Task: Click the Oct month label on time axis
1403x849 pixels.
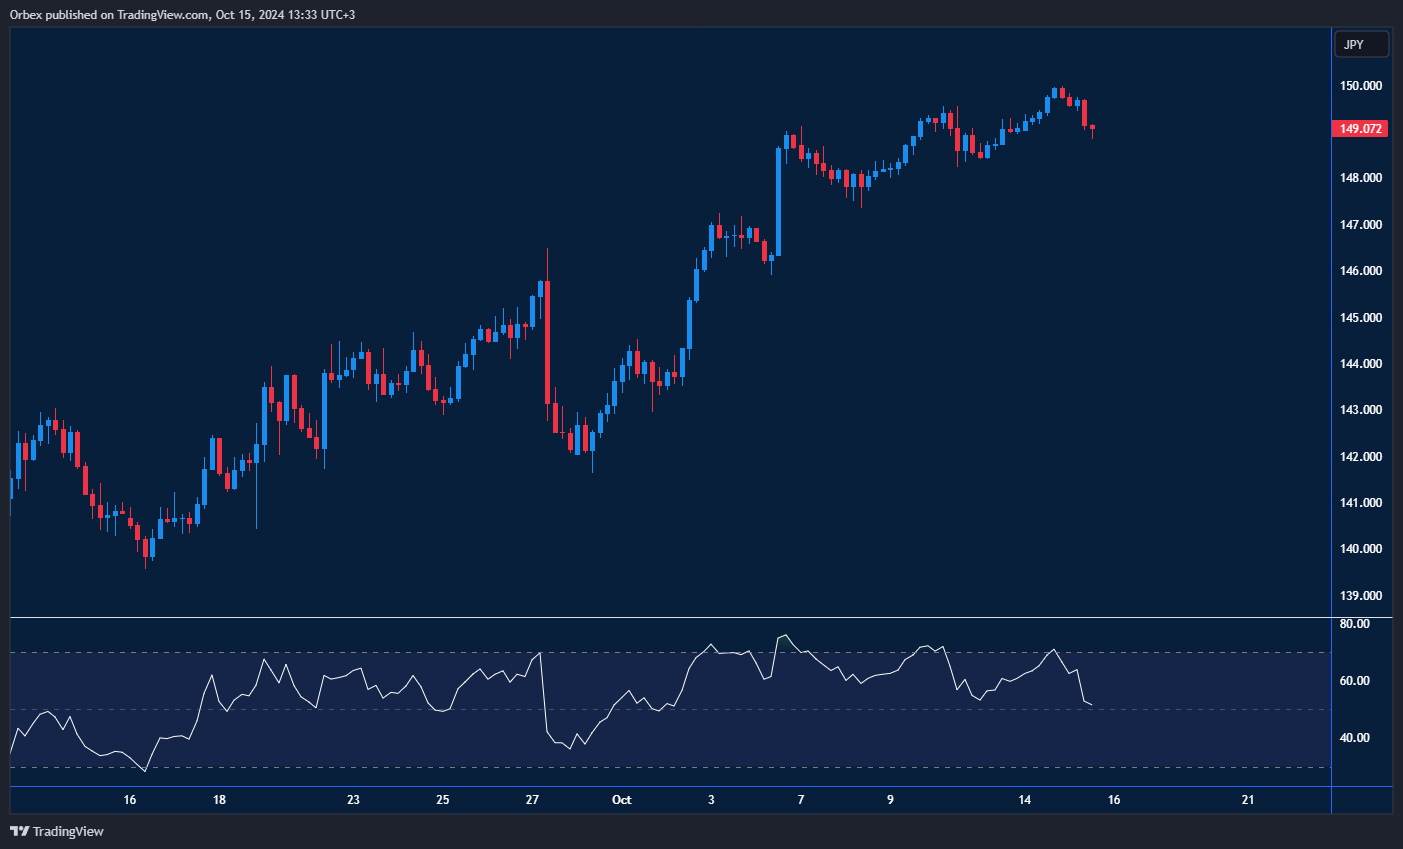Action: tap(621, 800)
